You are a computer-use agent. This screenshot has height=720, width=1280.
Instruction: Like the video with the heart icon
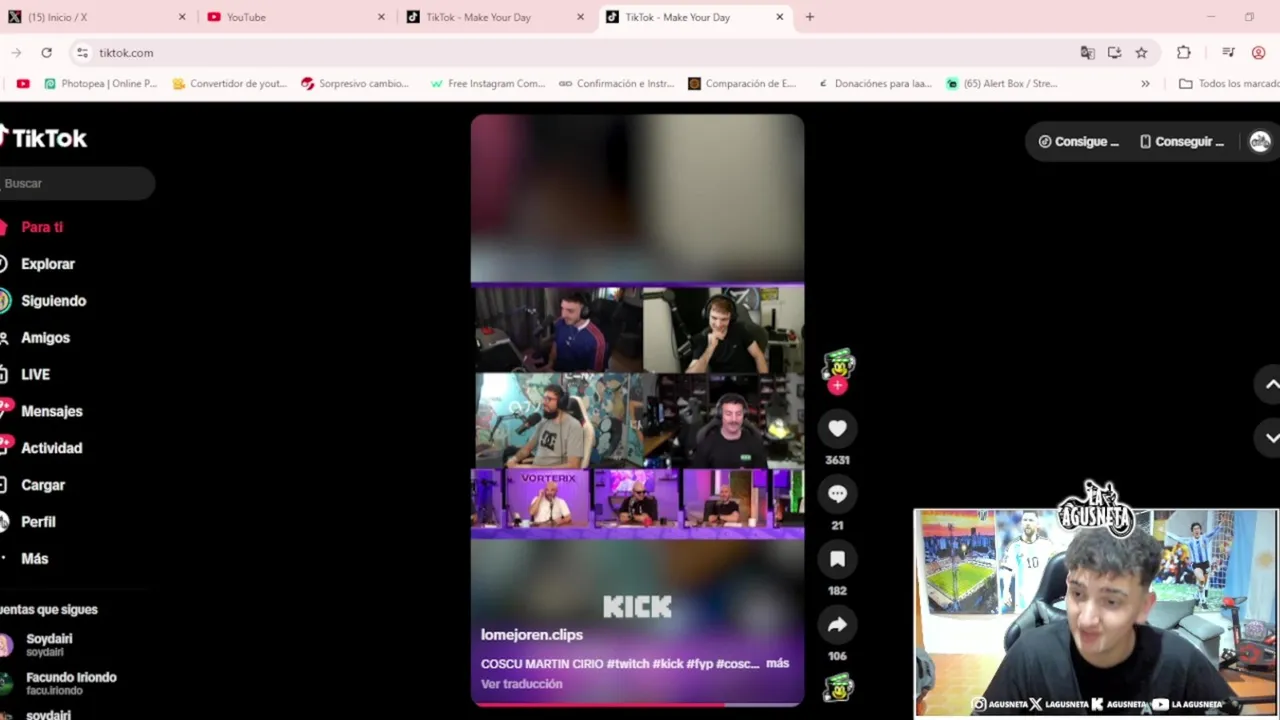pyautogui.click(x=837, y=429)
